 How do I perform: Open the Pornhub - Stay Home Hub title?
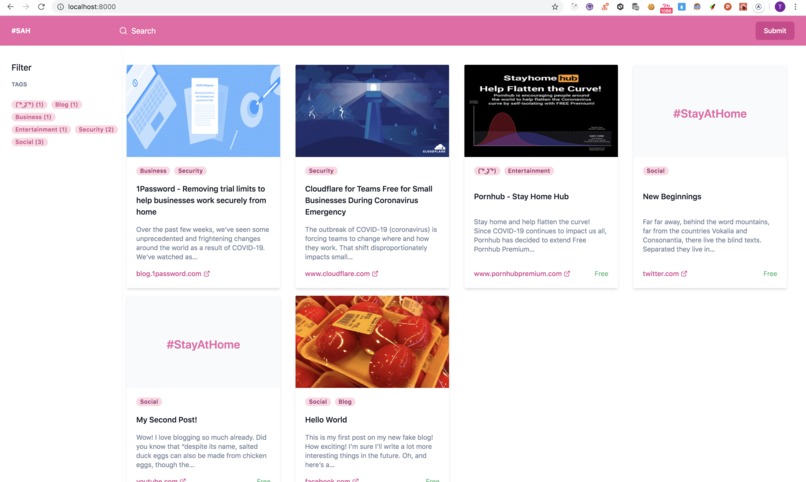pyautogui.click(x=521, y=196)
